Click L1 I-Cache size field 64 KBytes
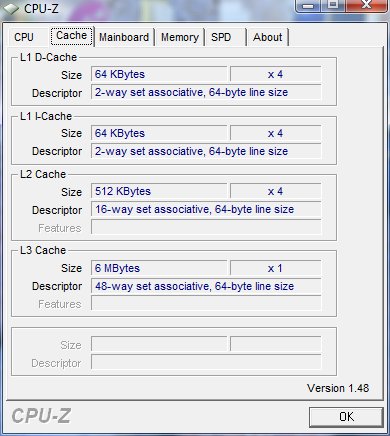 click(159, 133)
